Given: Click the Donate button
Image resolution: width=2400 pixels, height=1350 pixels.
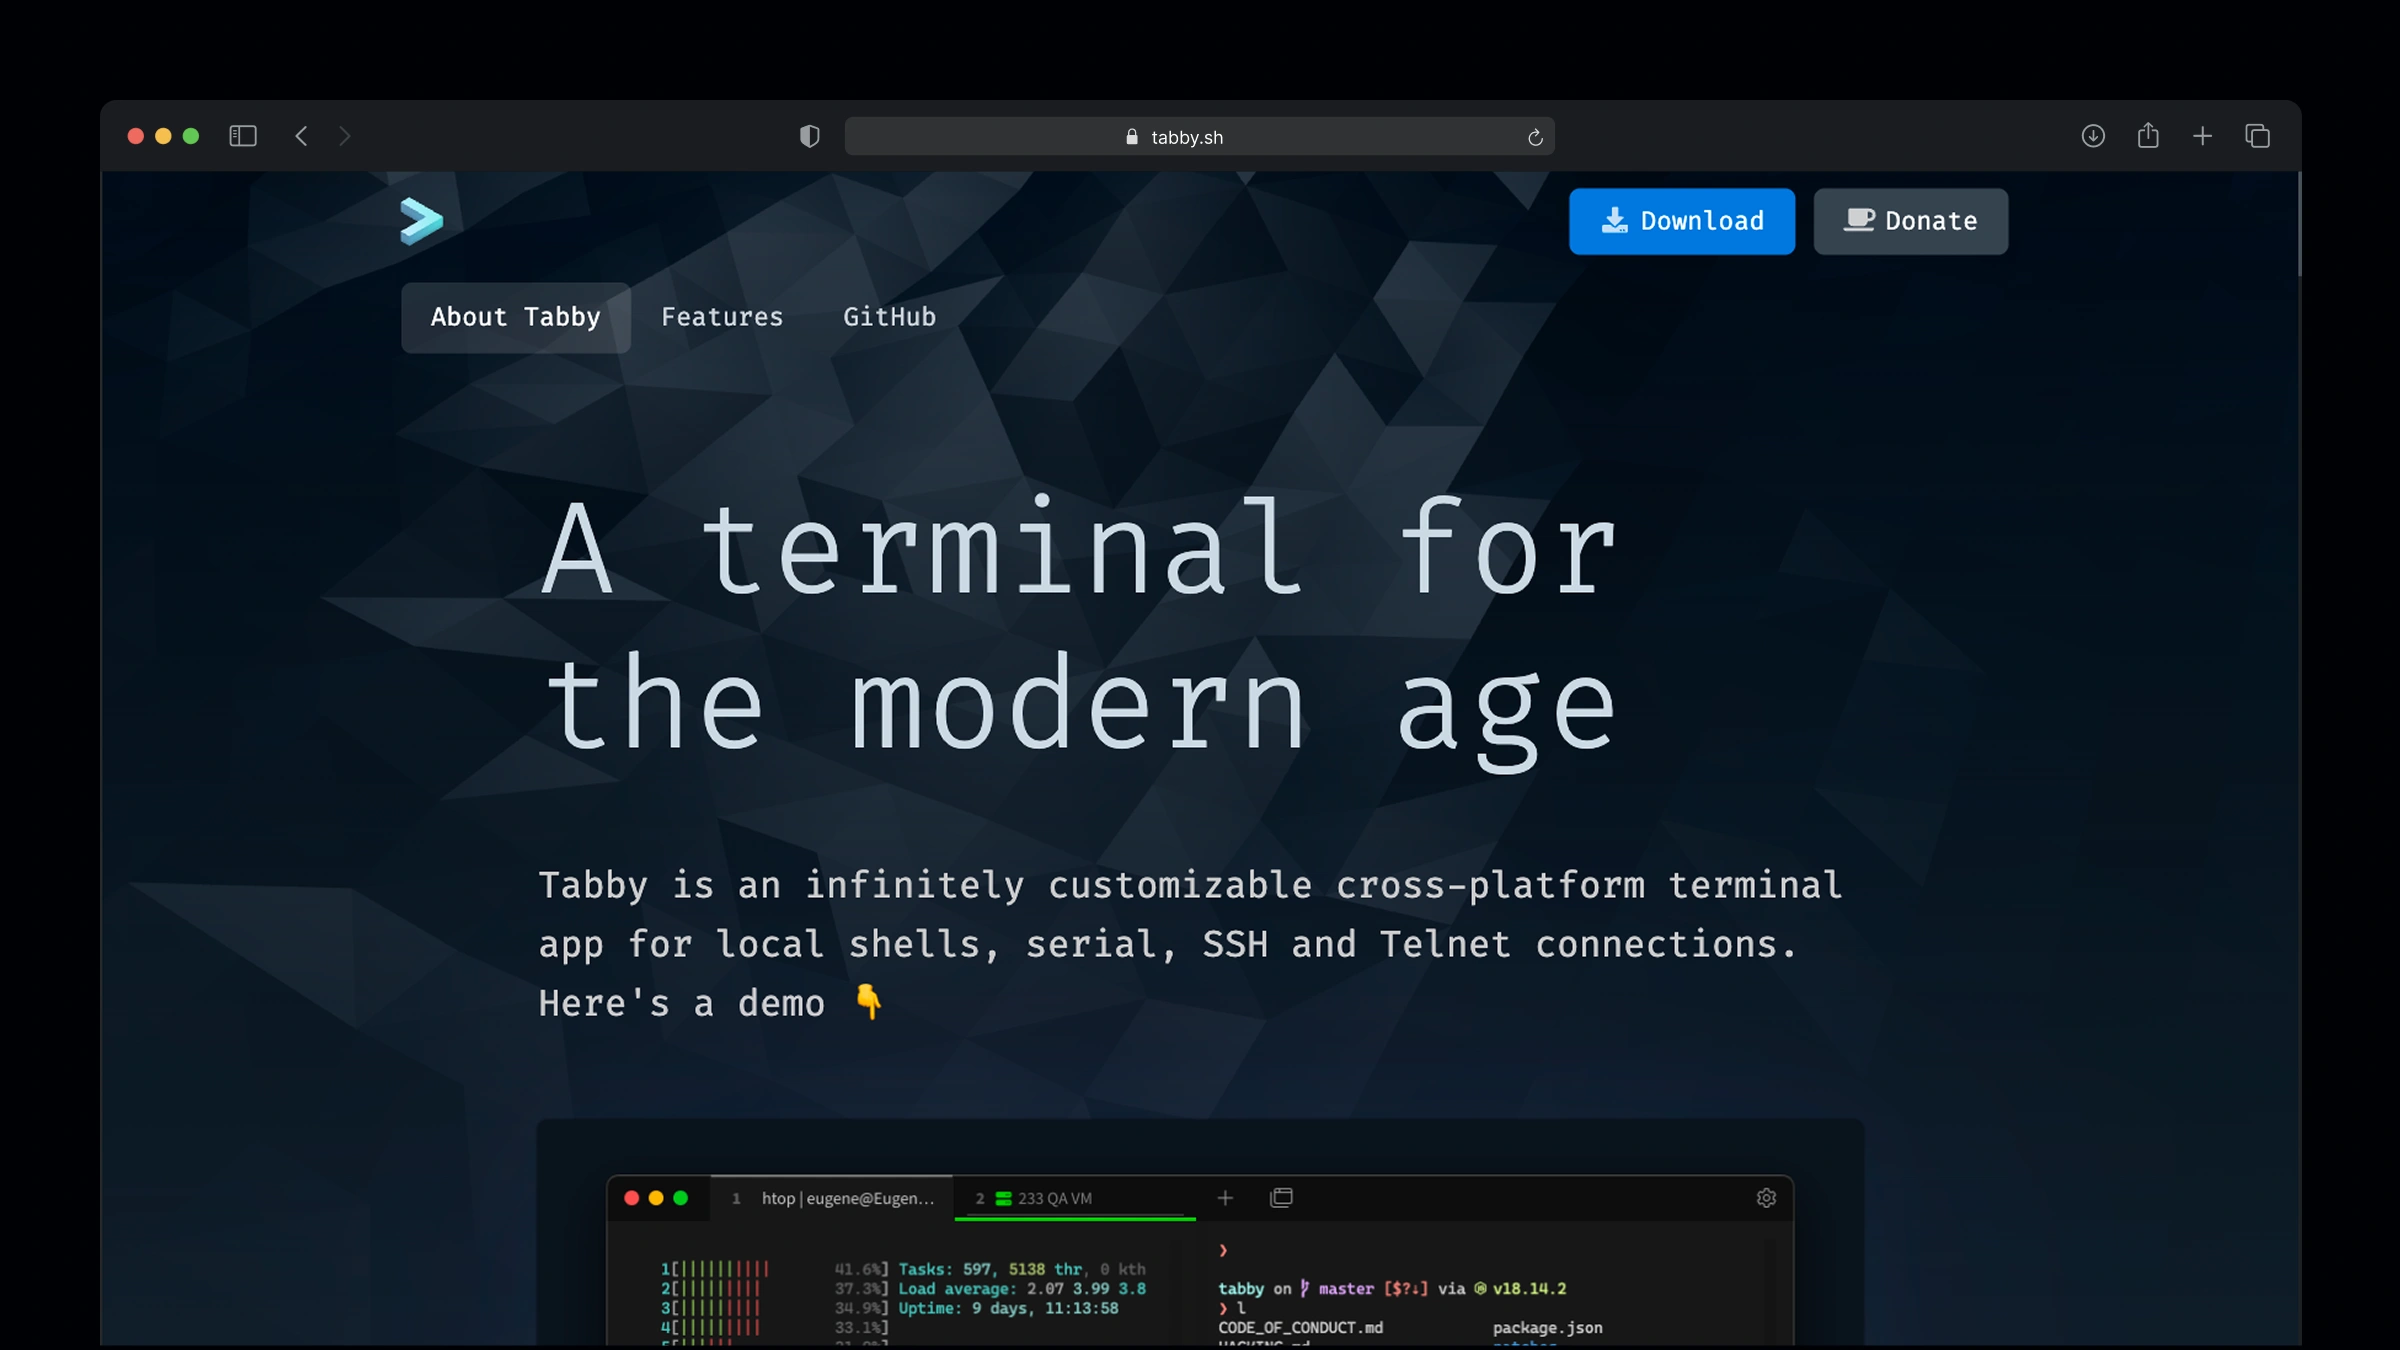Looking at the screenshot, I should pos(1910,221).
